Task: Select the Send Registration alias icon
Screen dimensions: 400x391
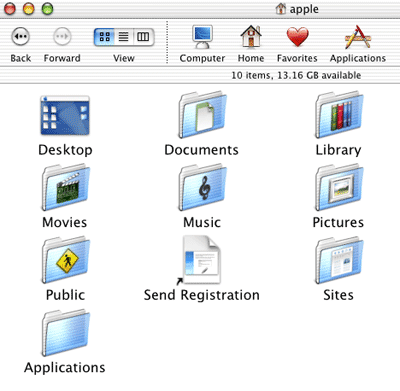Action: (200, 260)
